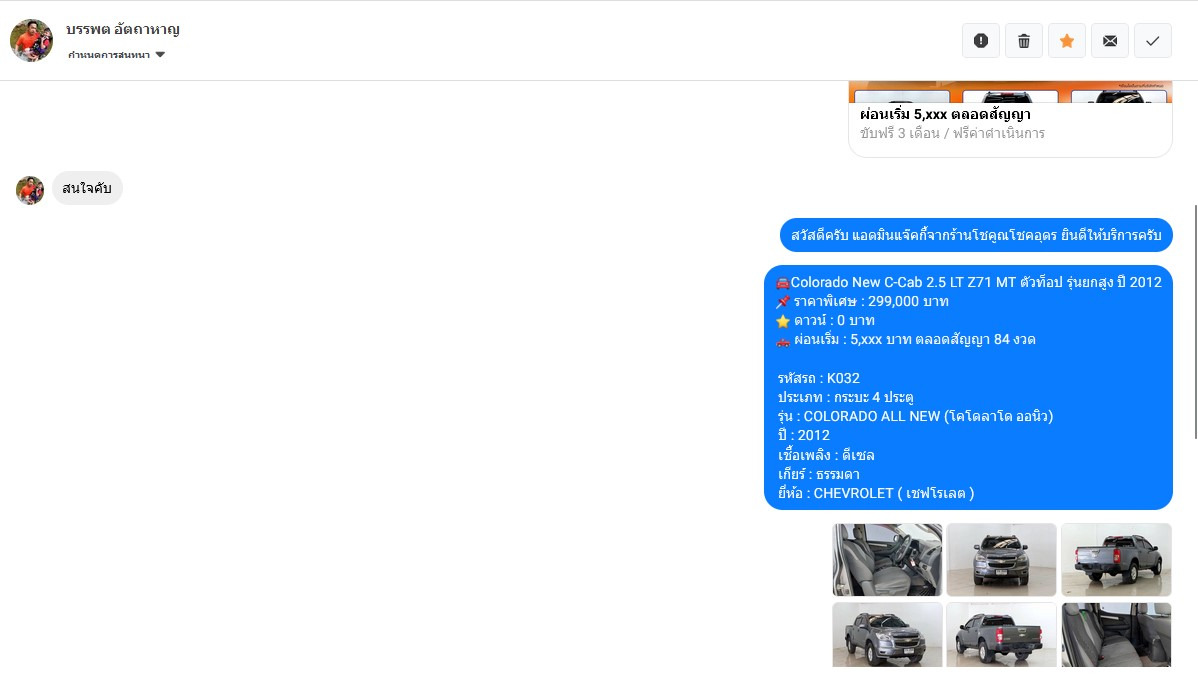1198x676 pixels.
Task: Mark conversation unread with envelope icon
Action: (1110, 40)
